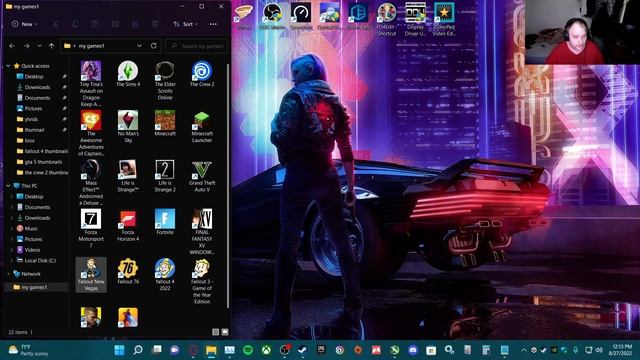Open The Sims 4 shortcut

pos(128,74)
